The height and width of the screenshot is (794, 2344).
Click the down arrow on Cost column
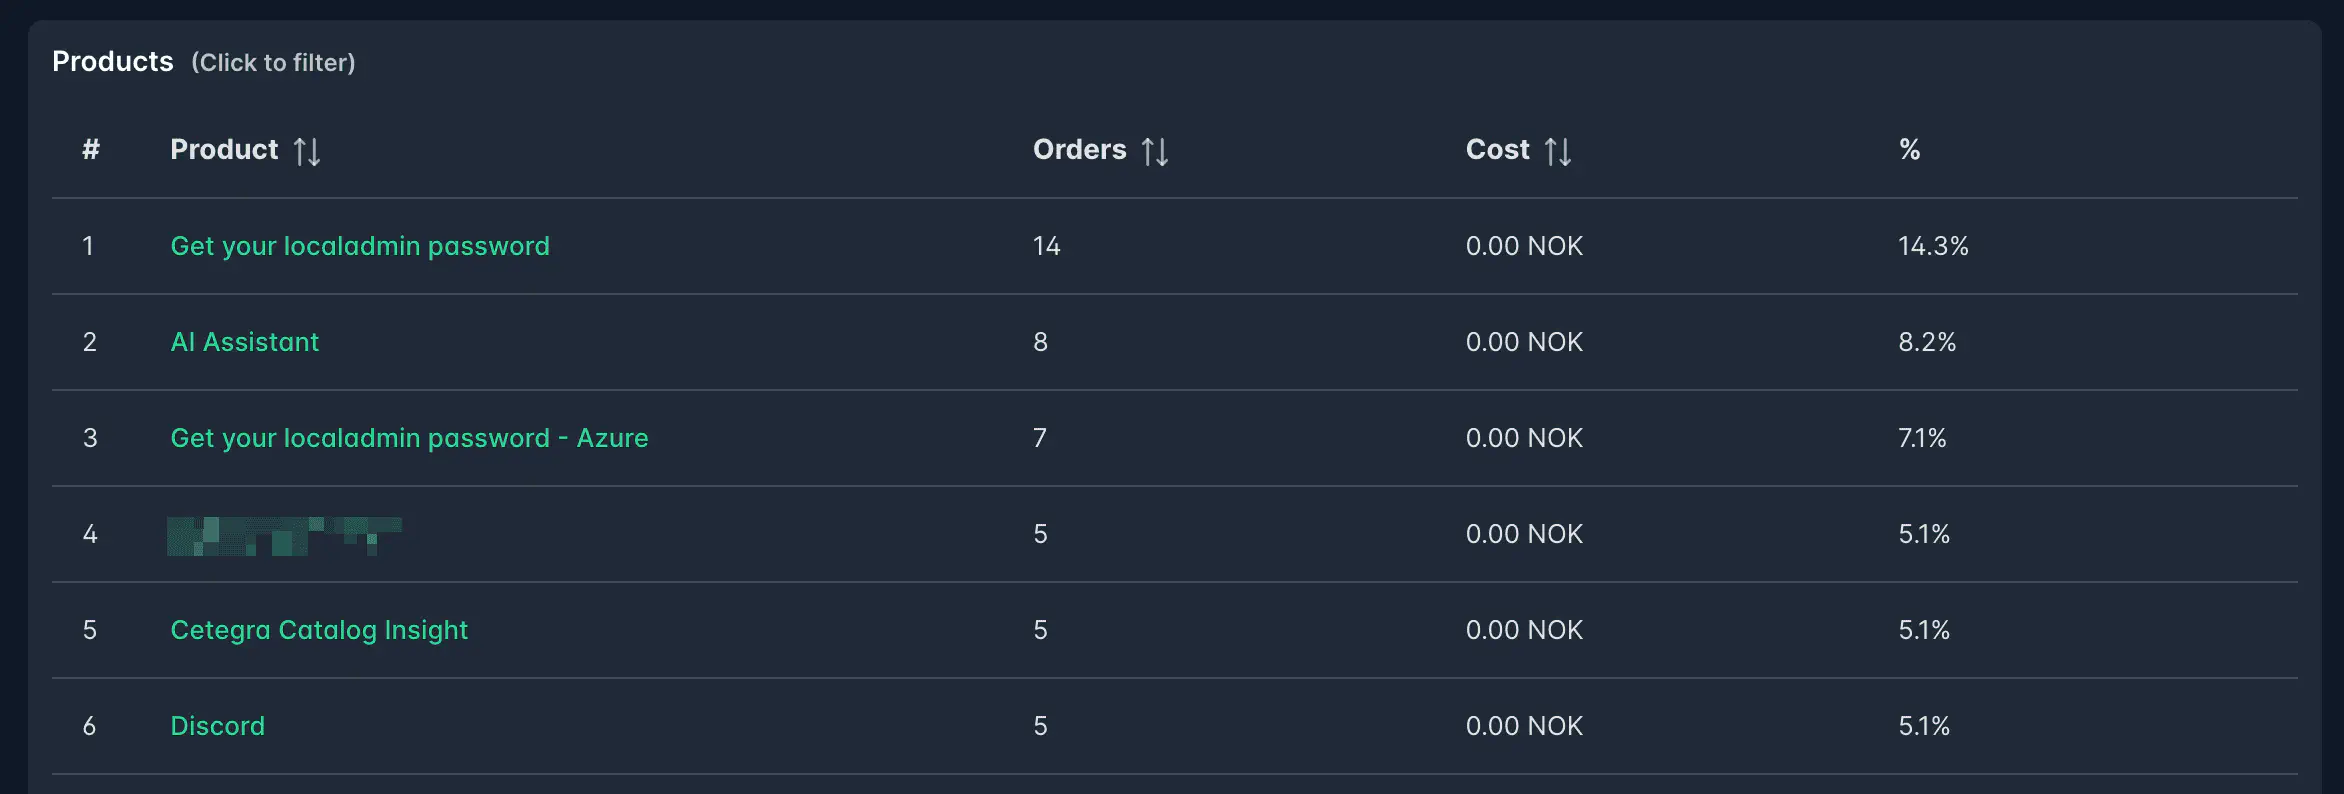click(1566, 151)
